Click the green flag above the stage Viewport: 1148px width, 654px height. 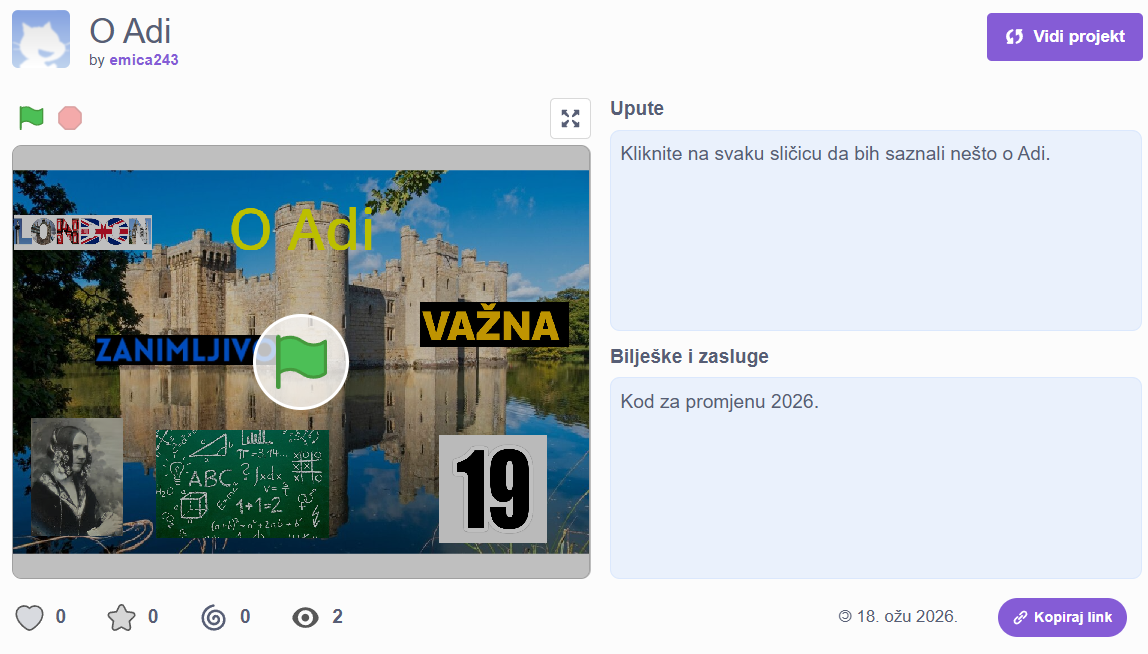coord(31,118)
